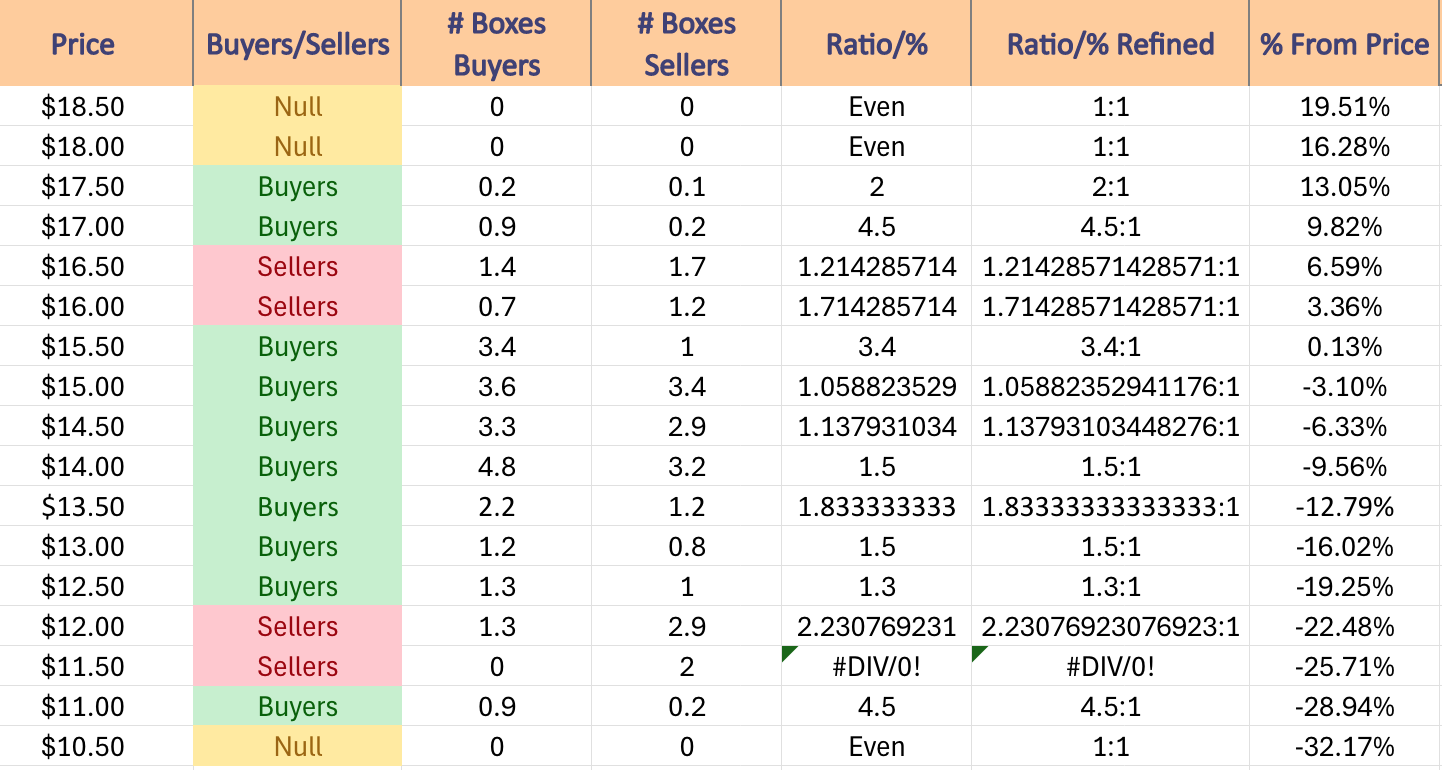Click the 9.82% cell
Viewport: 1442px width, 770px height.
point(1345,227)
